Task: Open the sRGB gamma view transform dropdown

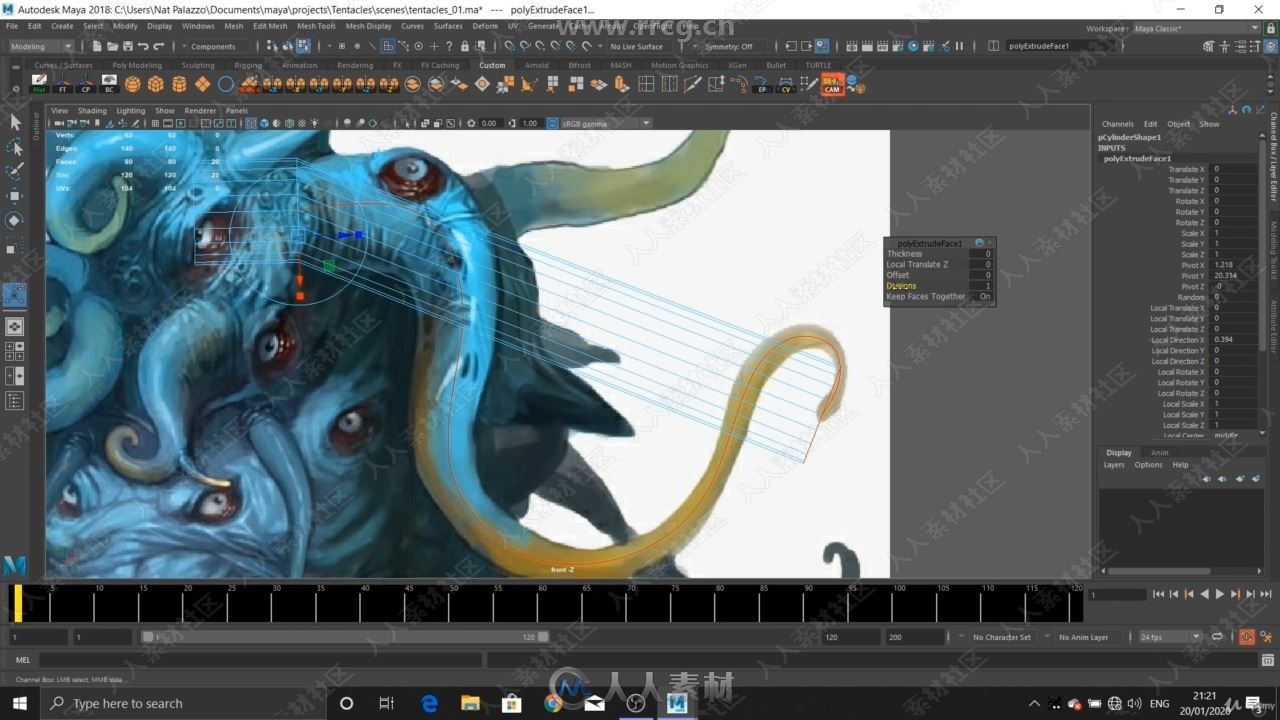Action: click(x=605, y=123)
